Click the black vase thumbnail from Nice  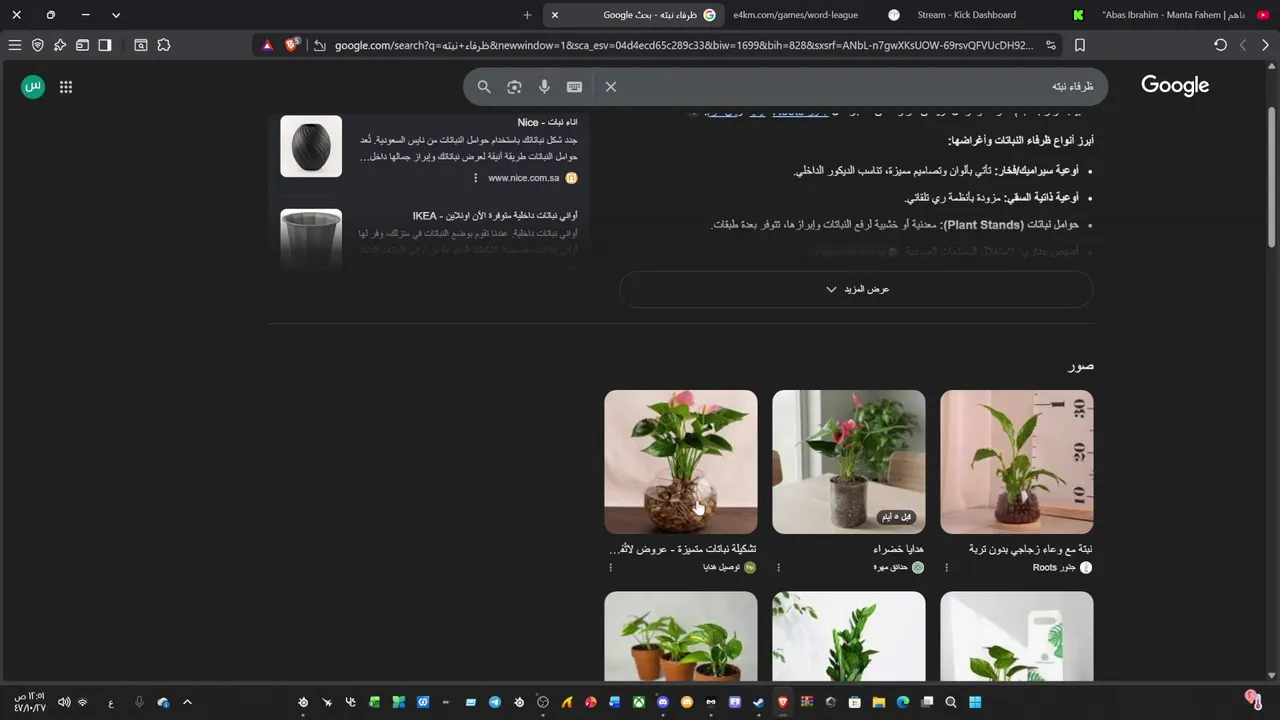point(311,146)
